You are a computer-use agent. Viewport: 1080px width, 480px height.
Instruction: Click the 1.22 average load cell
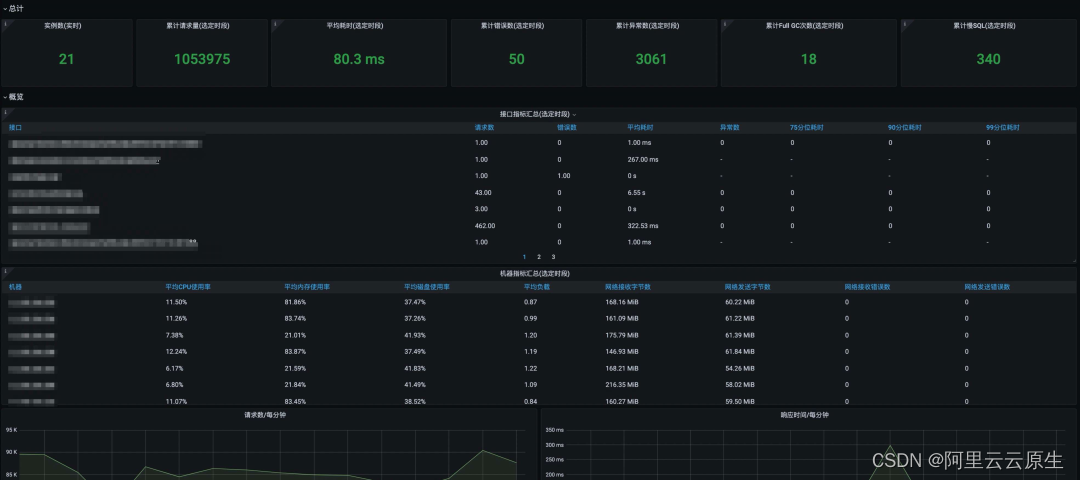530,368
